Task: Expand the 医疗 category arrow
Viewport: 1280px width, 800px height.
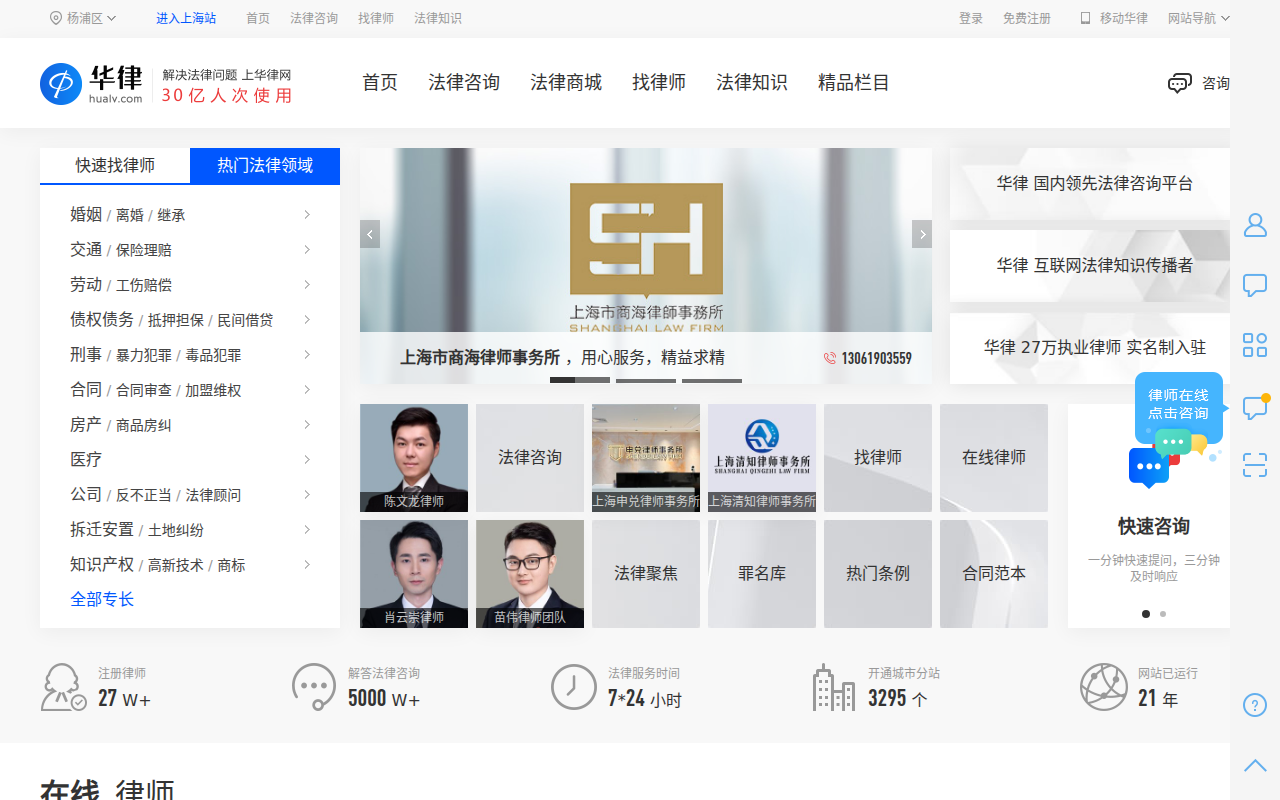Action: click(307, 460)
